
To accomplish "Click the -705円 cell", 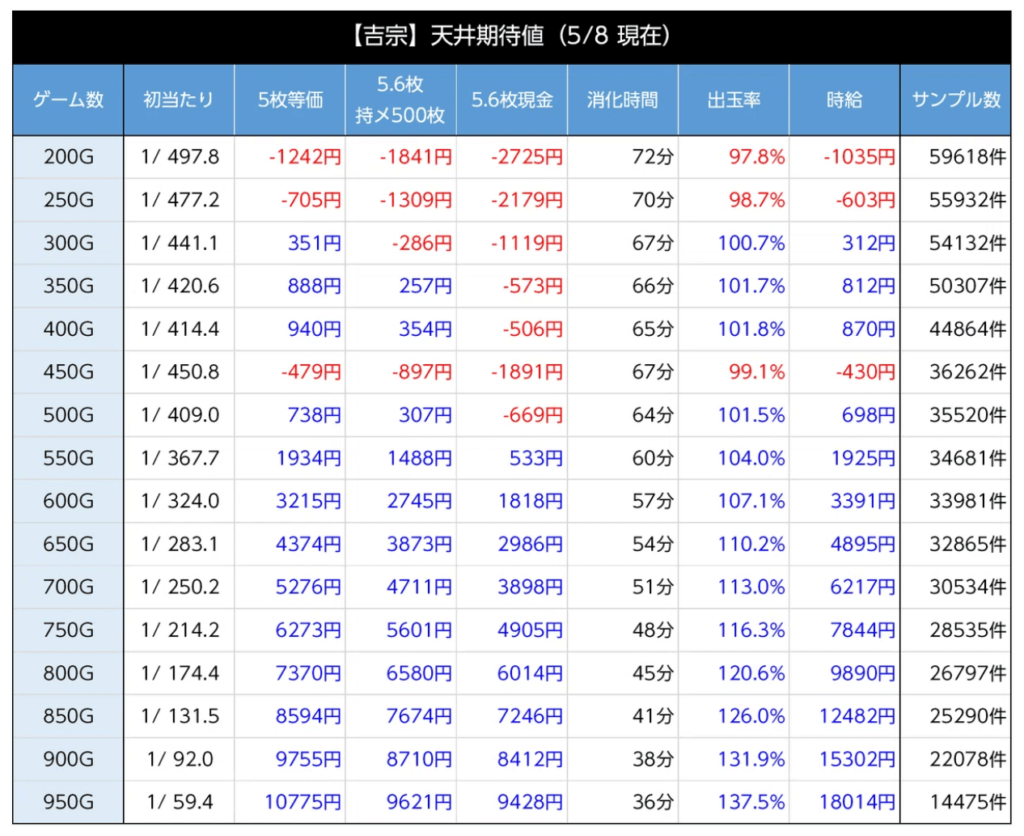I will [x=311, y=200].
